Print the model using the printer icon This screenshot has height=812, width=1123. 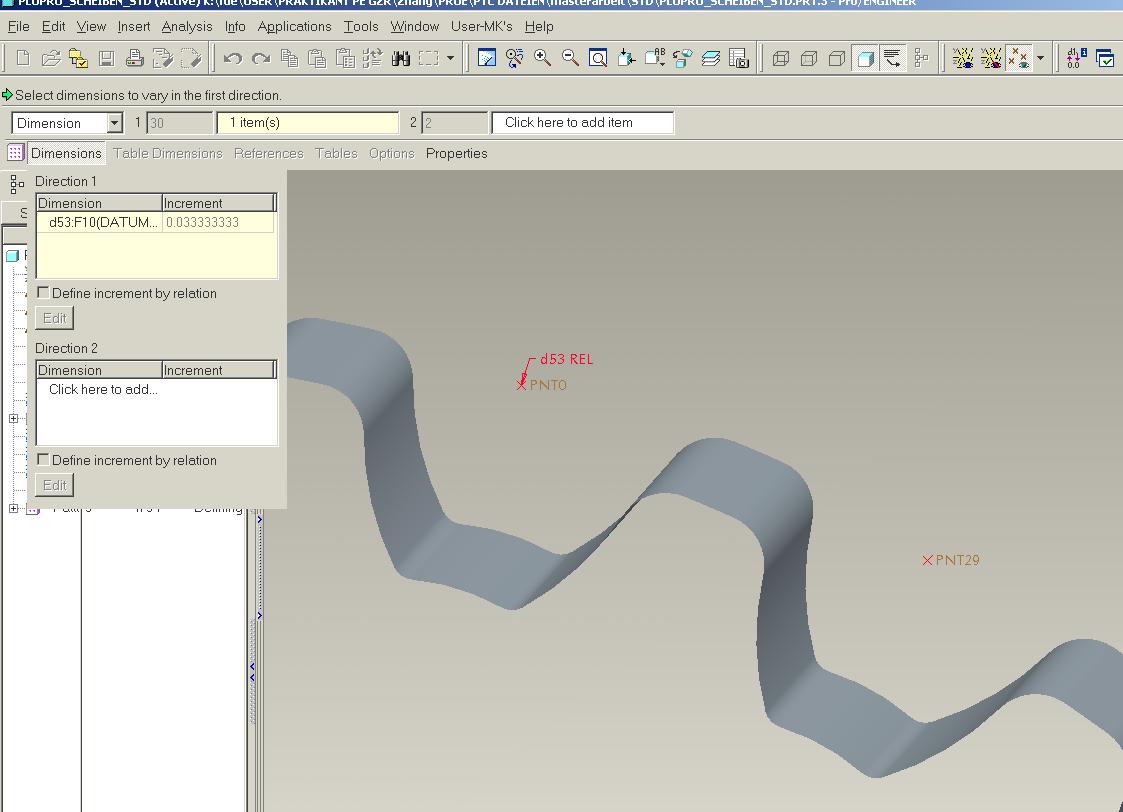coord(135,58)
